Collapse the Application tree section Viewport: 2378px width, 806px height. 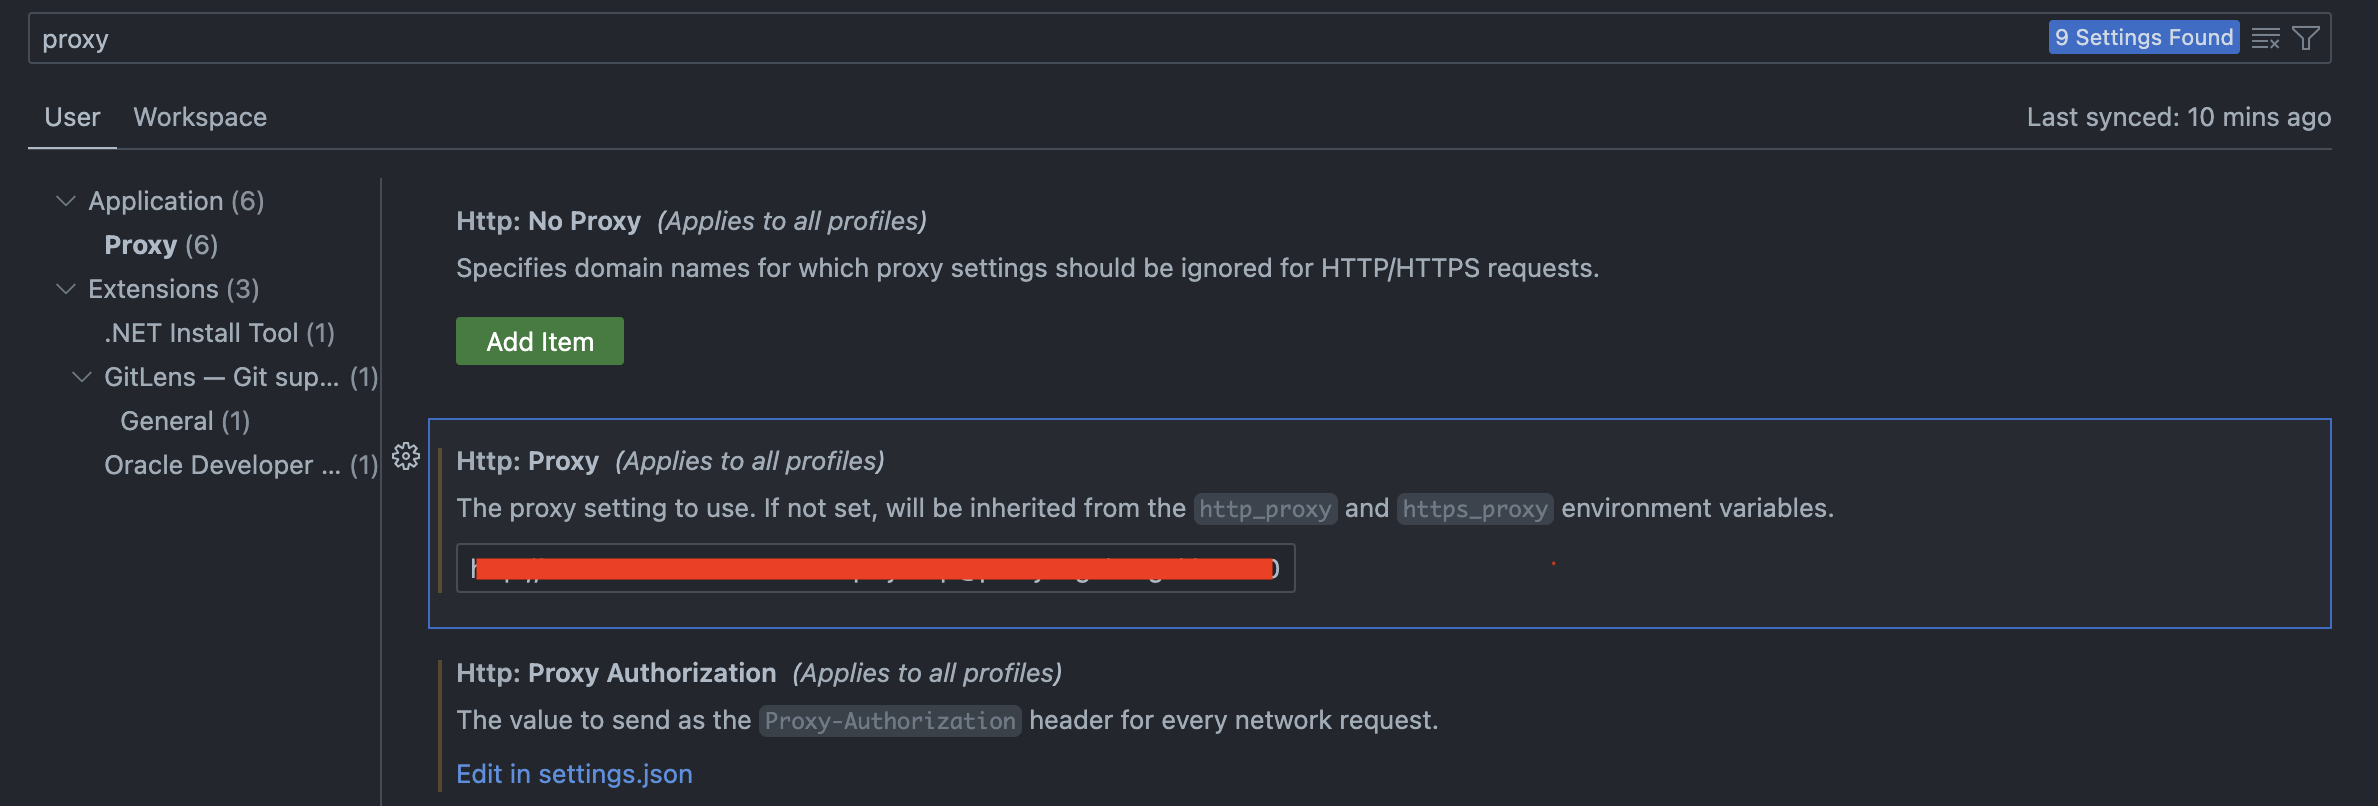66,201
